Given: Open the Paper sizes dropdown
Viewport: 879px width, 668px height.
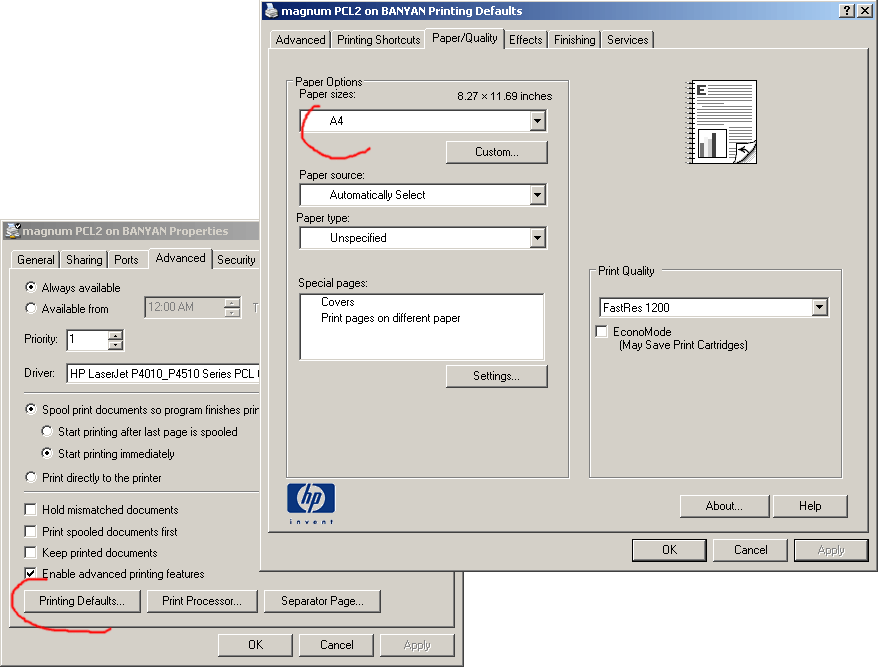Looking at the screenshot, I should (x=537, y=121).
